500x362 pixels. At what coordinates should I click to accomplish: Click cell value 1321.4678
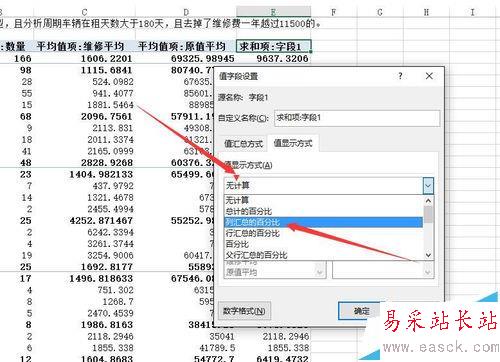click(x=110, y=198)
